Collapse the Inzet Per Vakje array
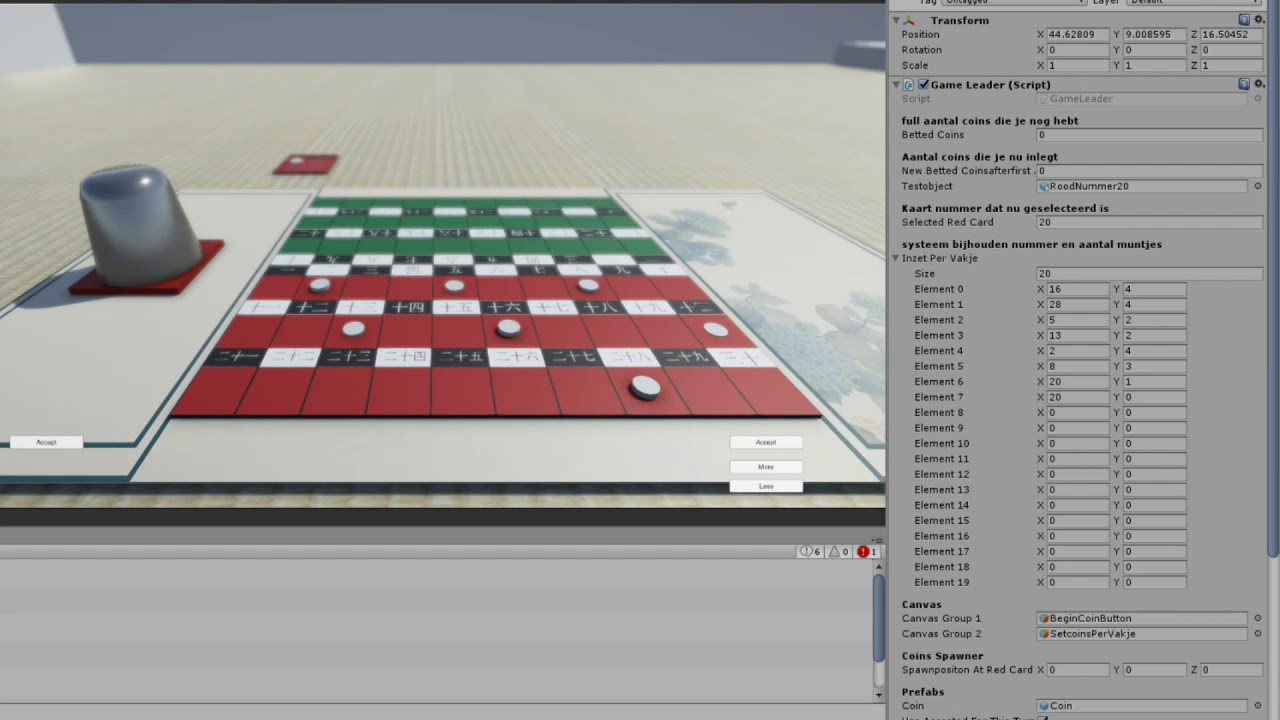The image size is (1280, 720). [x=896, y=258]
